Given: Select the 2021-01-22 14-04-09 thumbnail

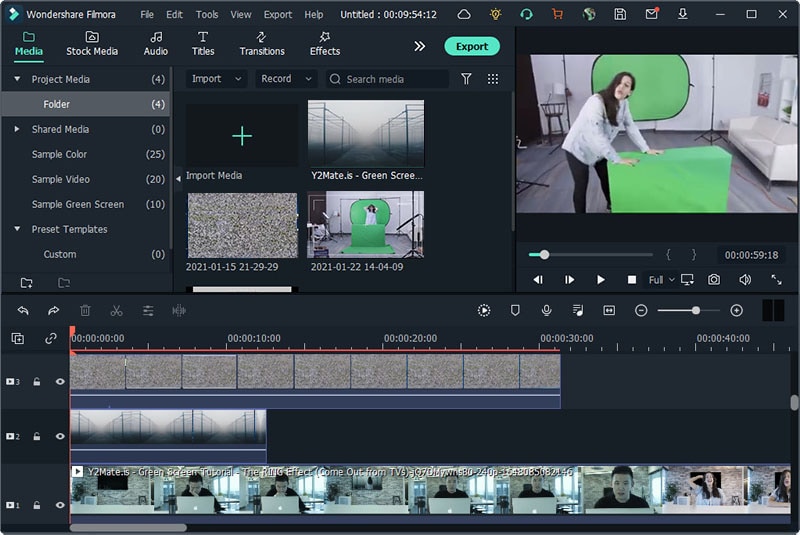Looking at the screenshot, I should pyautogui.click(x=365, y=225).
